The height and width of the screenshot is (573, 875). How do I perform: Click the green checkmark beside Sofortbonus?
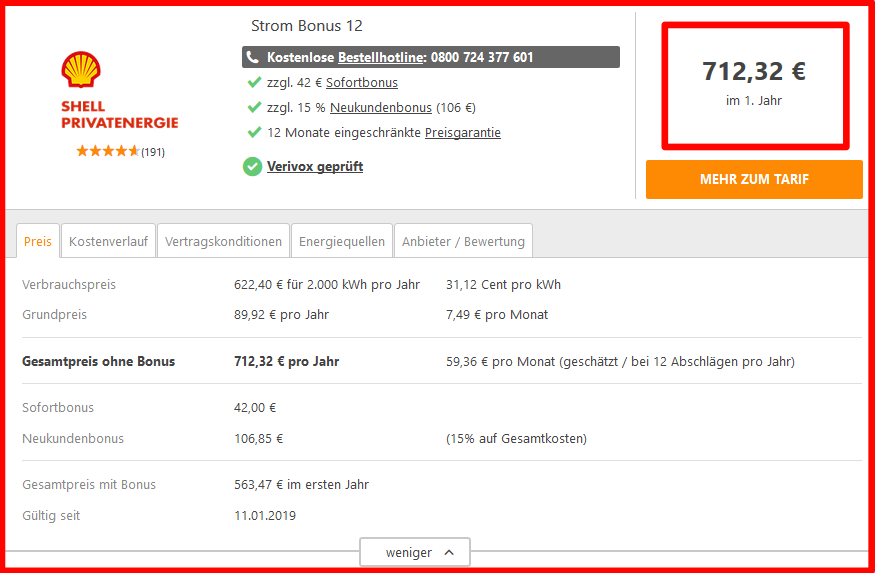[x=254, y=83]
